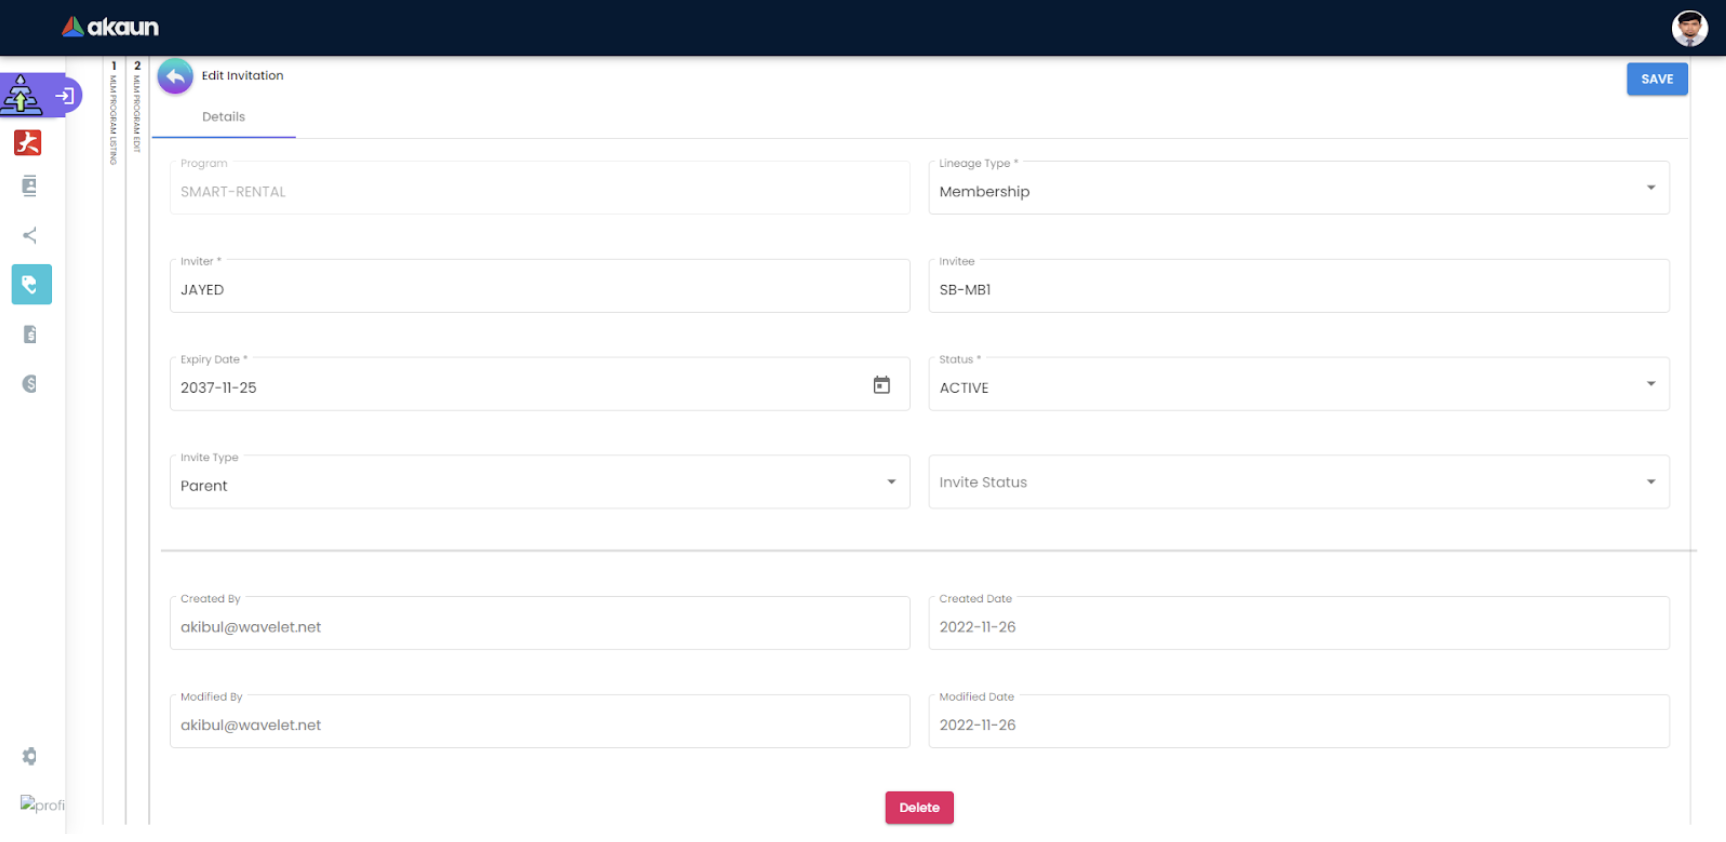Switch to the MLM Program Listing vertical tab
This screenshot has height=842, width=1726.
click(x=114, y=112)
